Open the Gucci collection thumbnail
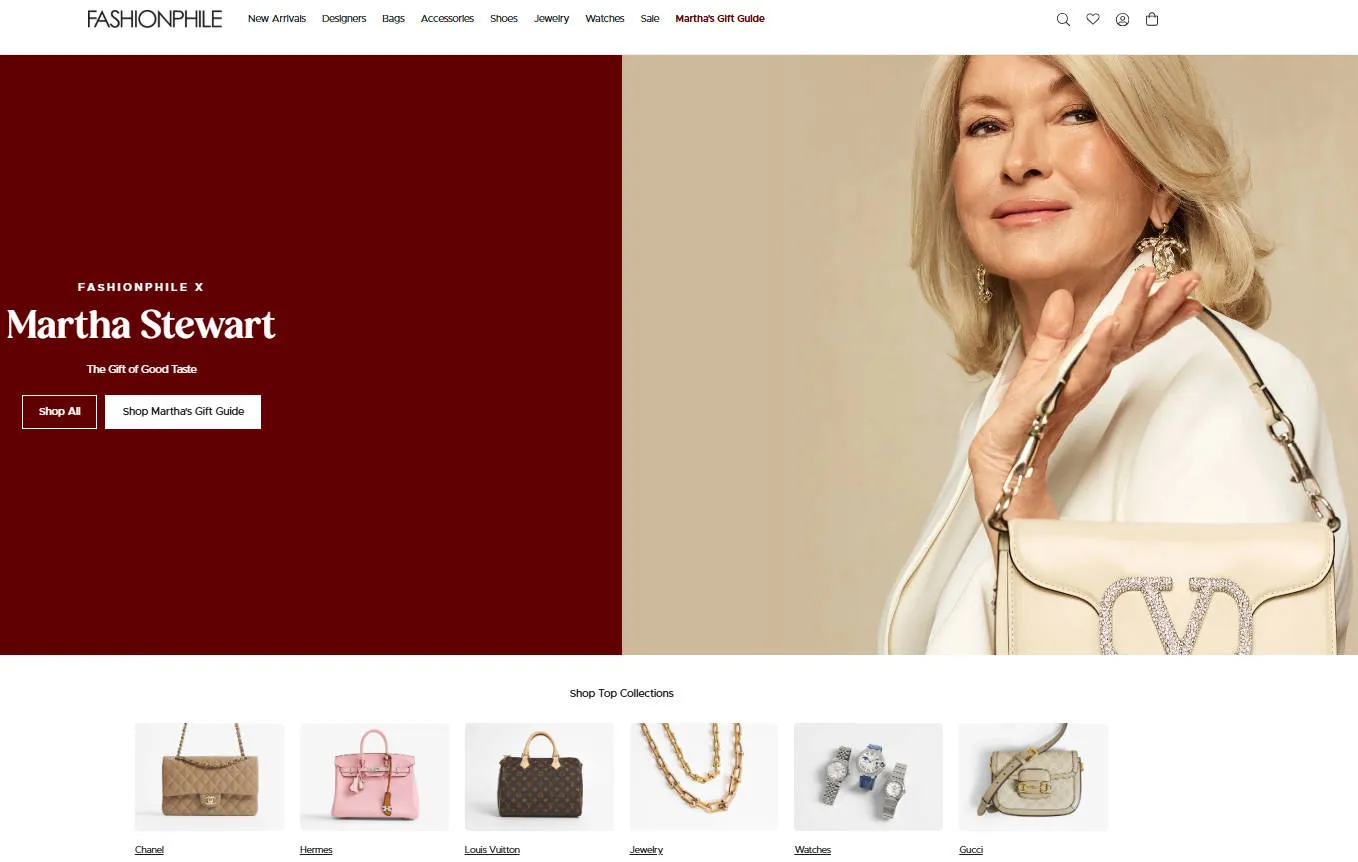 [1033, 777]
